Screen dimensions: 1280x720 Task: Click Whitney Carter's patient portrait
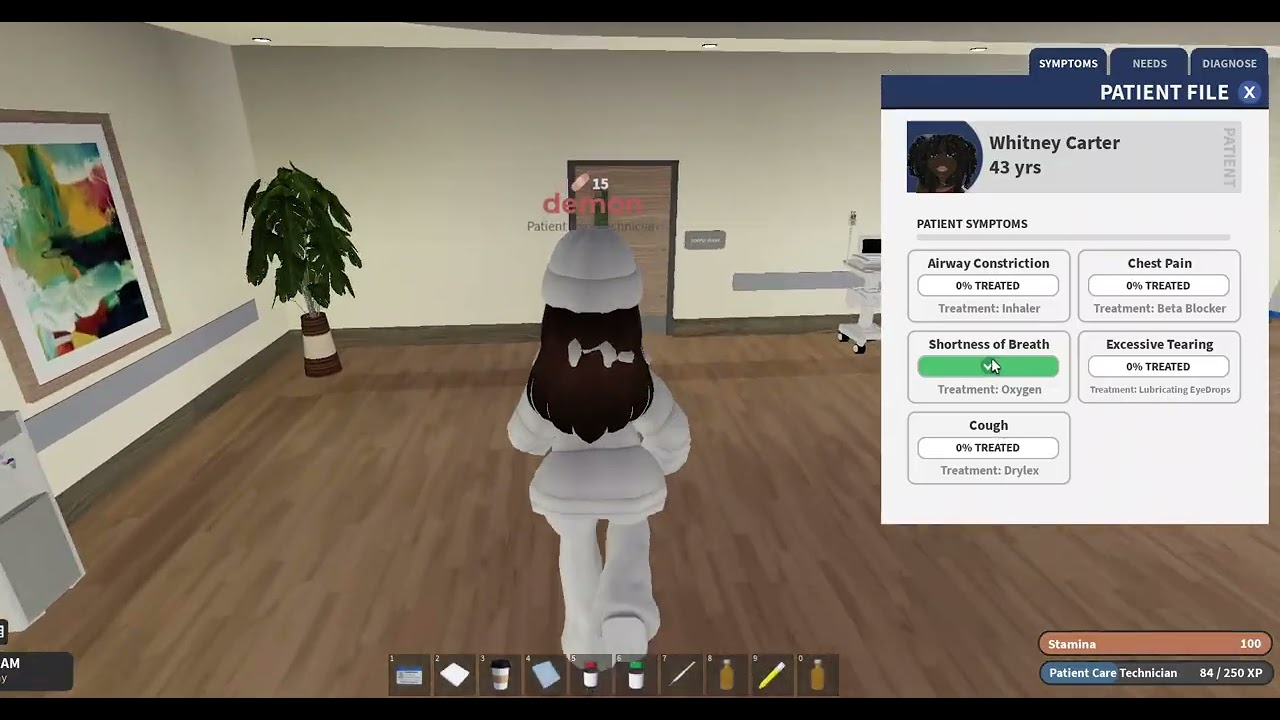click(944, 156)
